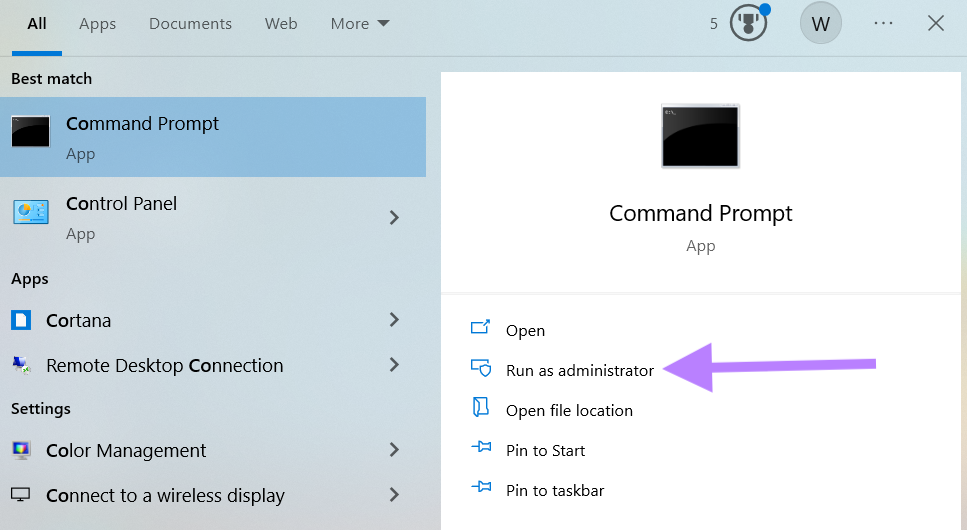The image size is (967, 530).
Task: Open the W user account avatar
Action: pos(820,23)
